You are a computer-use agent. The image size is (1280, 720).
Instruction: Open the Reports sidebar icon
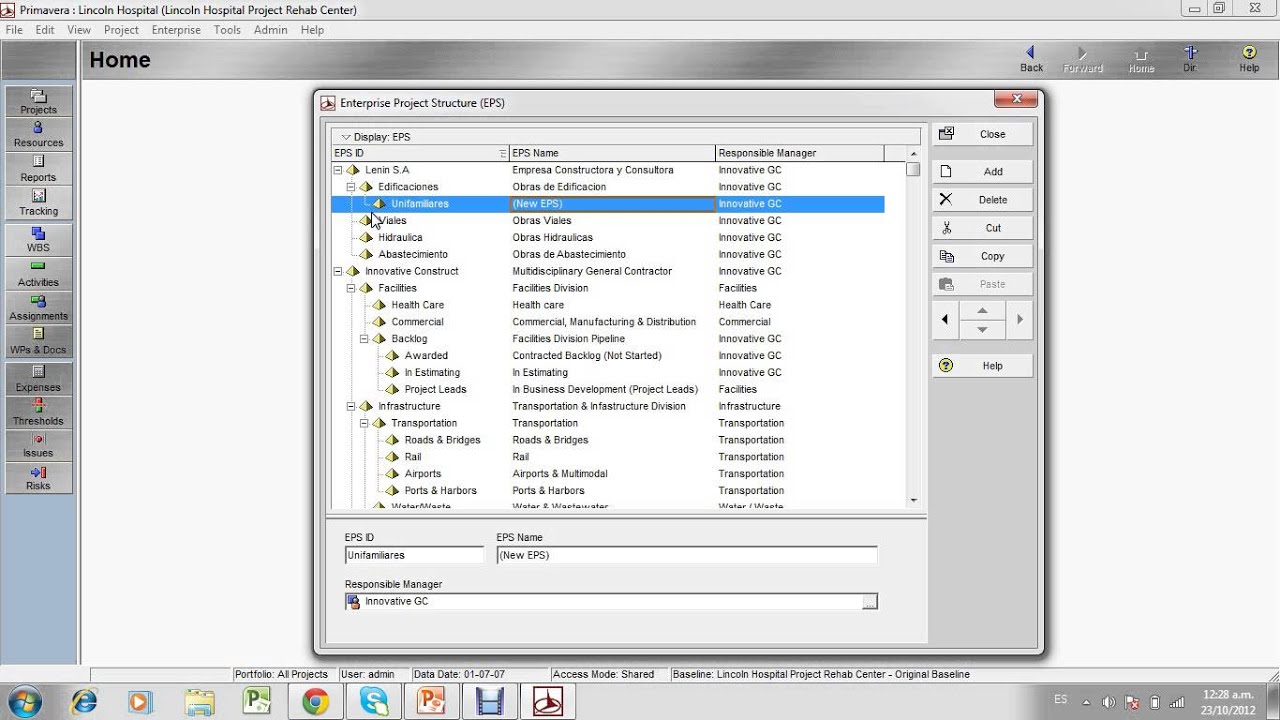click(38, 169)
